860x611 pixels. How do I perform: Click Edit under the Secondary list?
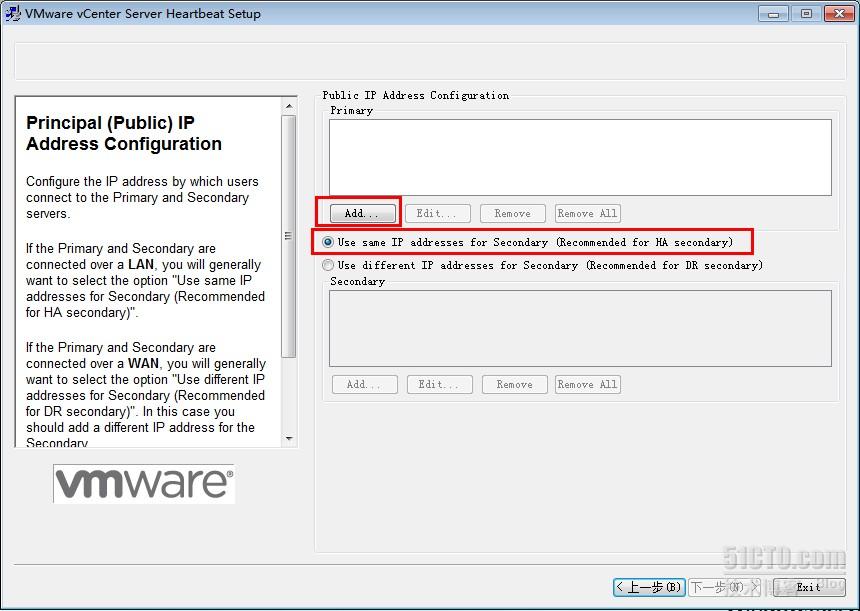point(440,384)
